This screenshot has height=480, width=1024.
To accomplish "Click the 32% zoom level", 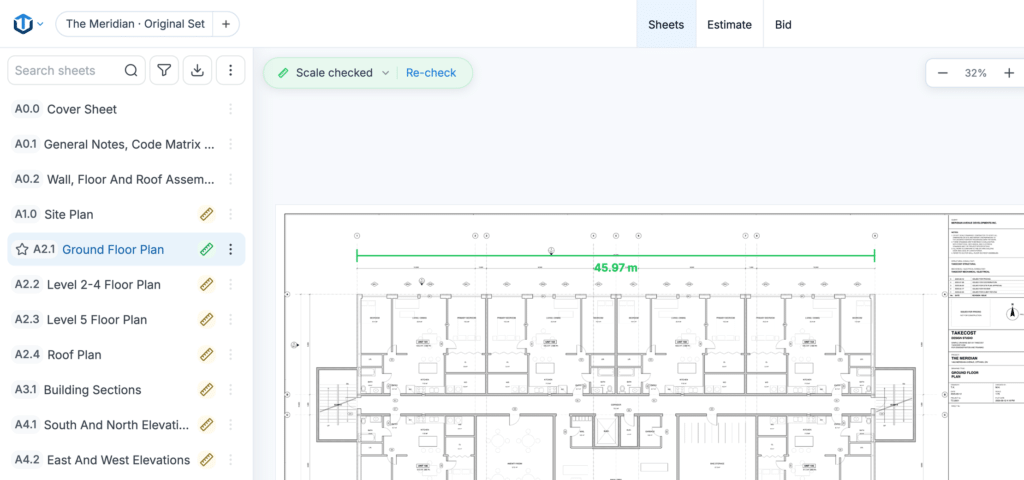I will pos(976,73).
